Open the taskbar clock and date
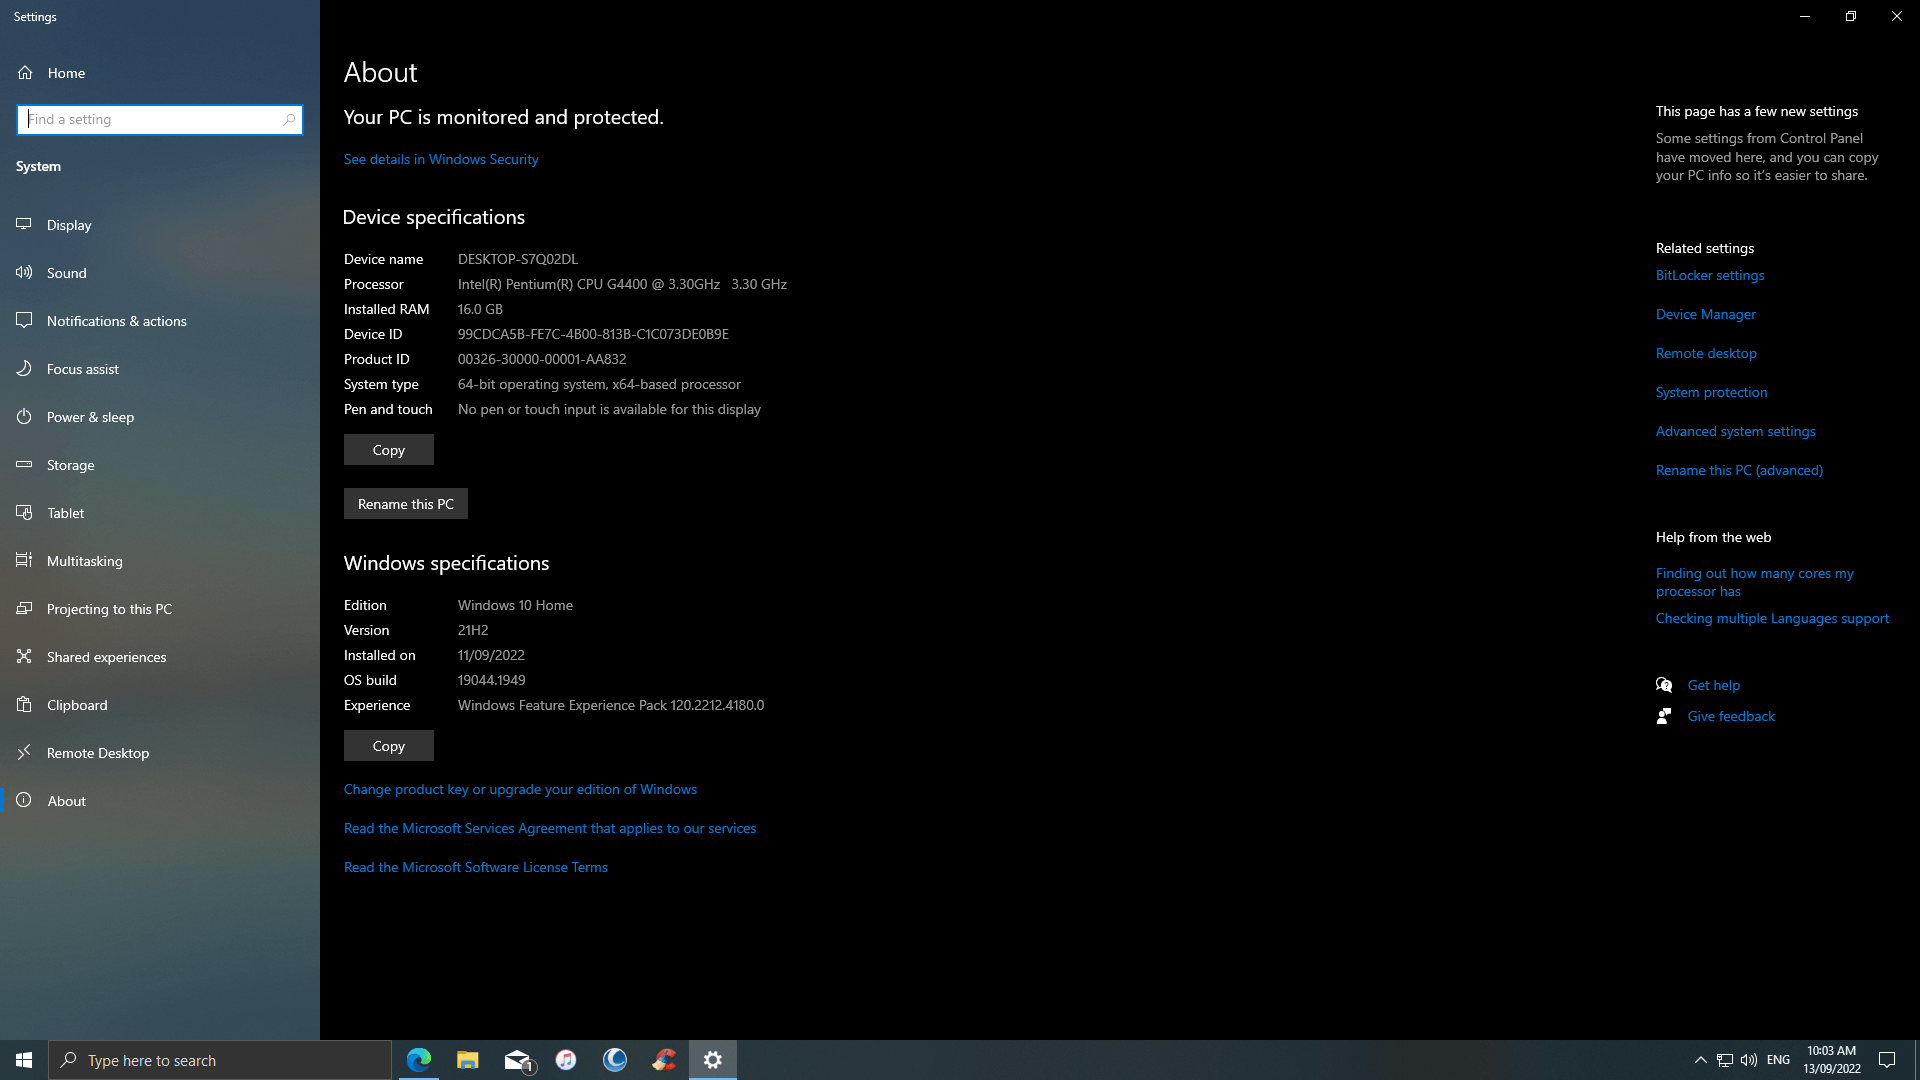This screenshot has height=1080, width=1920. click(x=1831, y=1060)
